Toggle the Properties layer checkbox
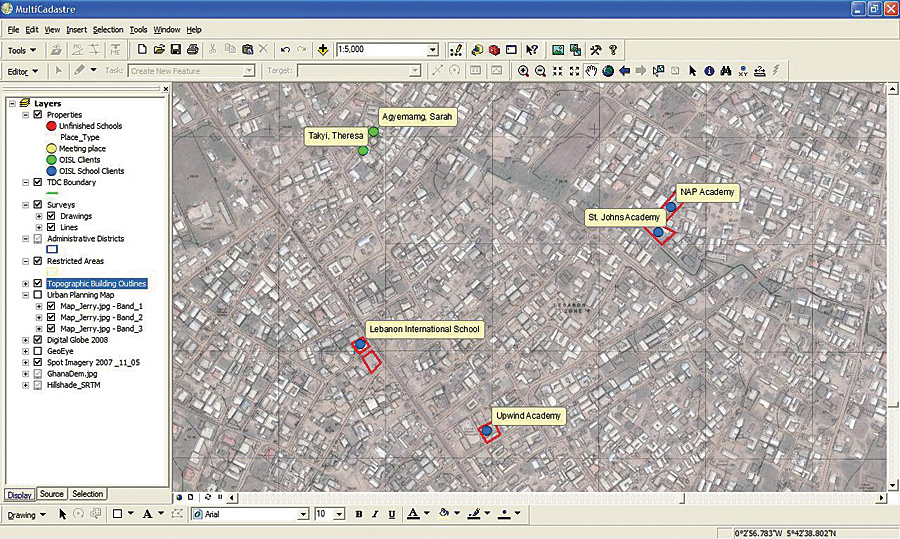 (38, 115)
